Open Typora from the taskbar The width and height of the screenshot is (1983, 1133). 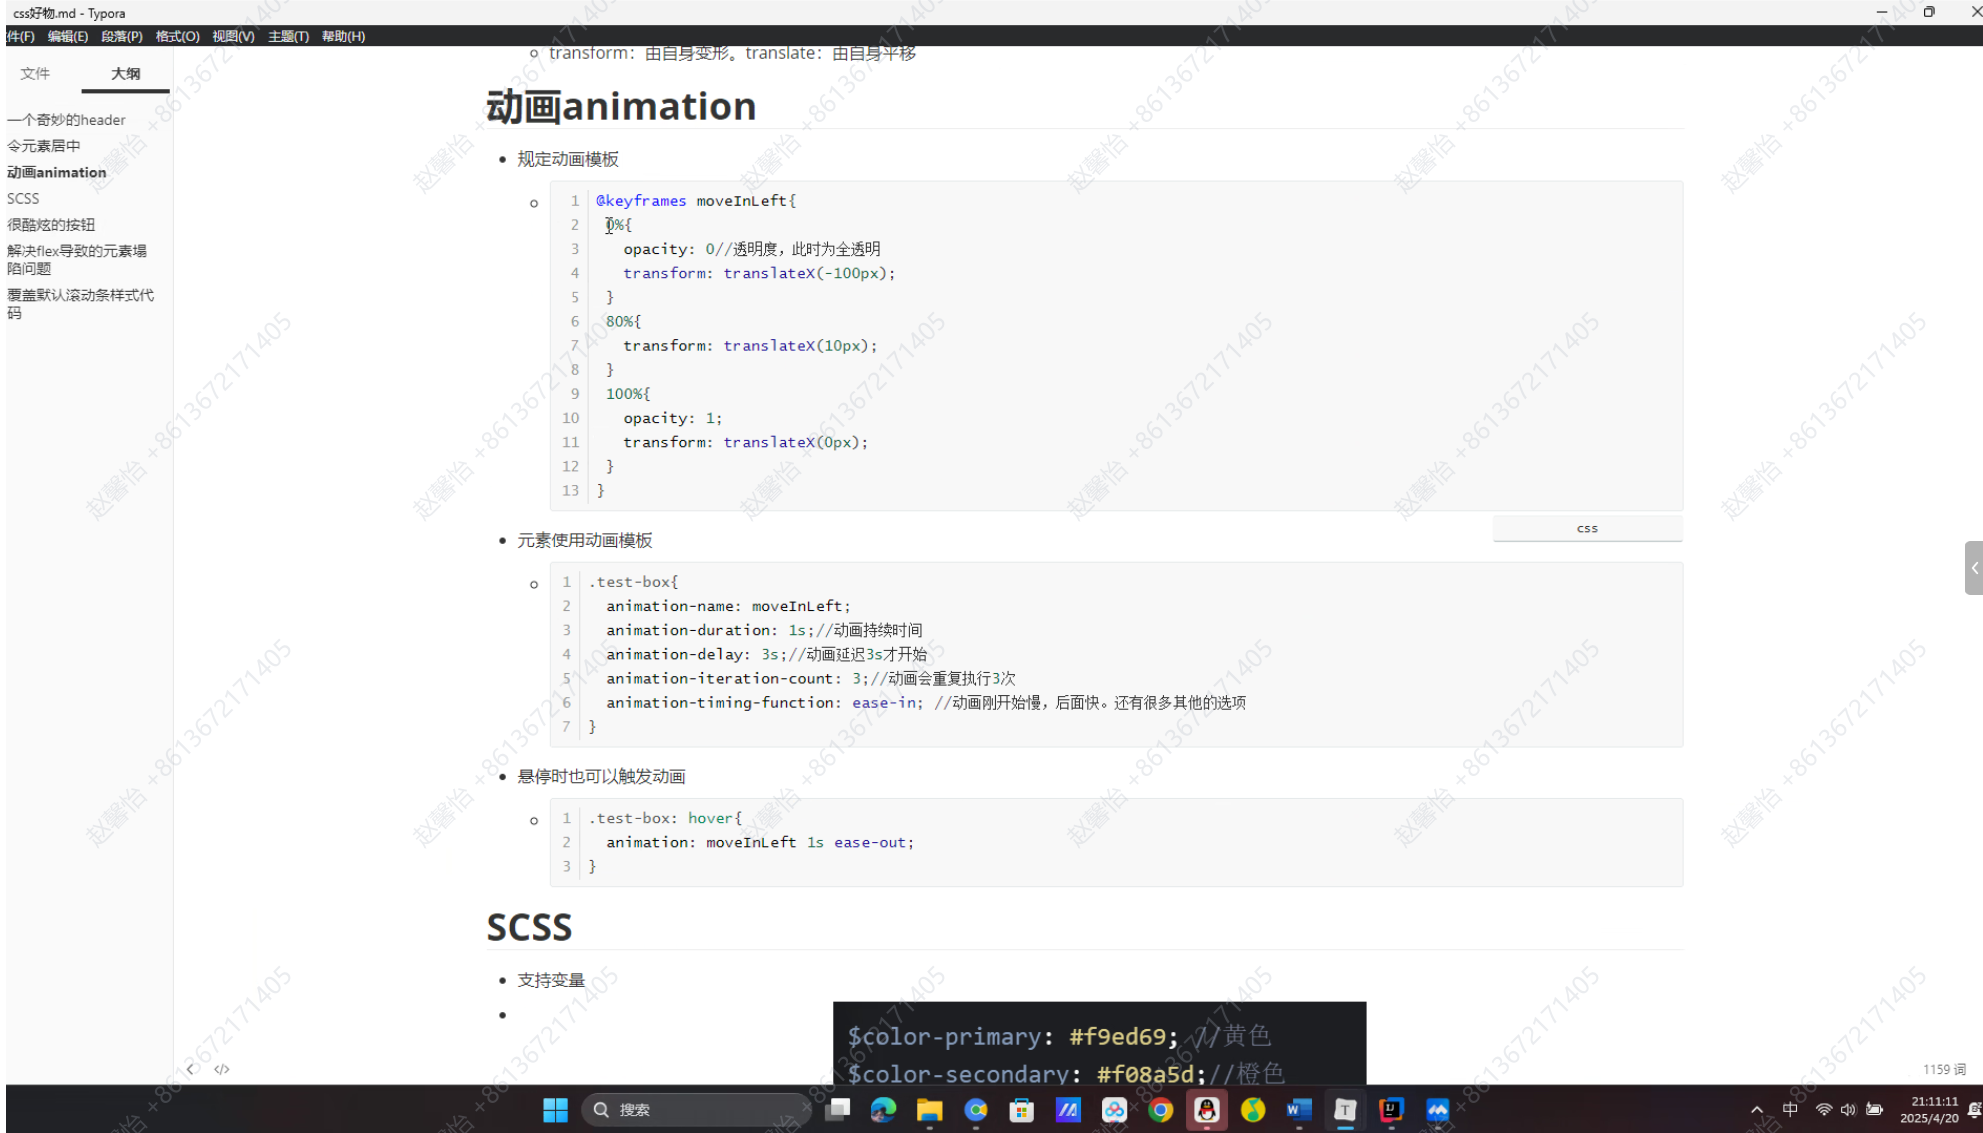tap(1345, 1109)
